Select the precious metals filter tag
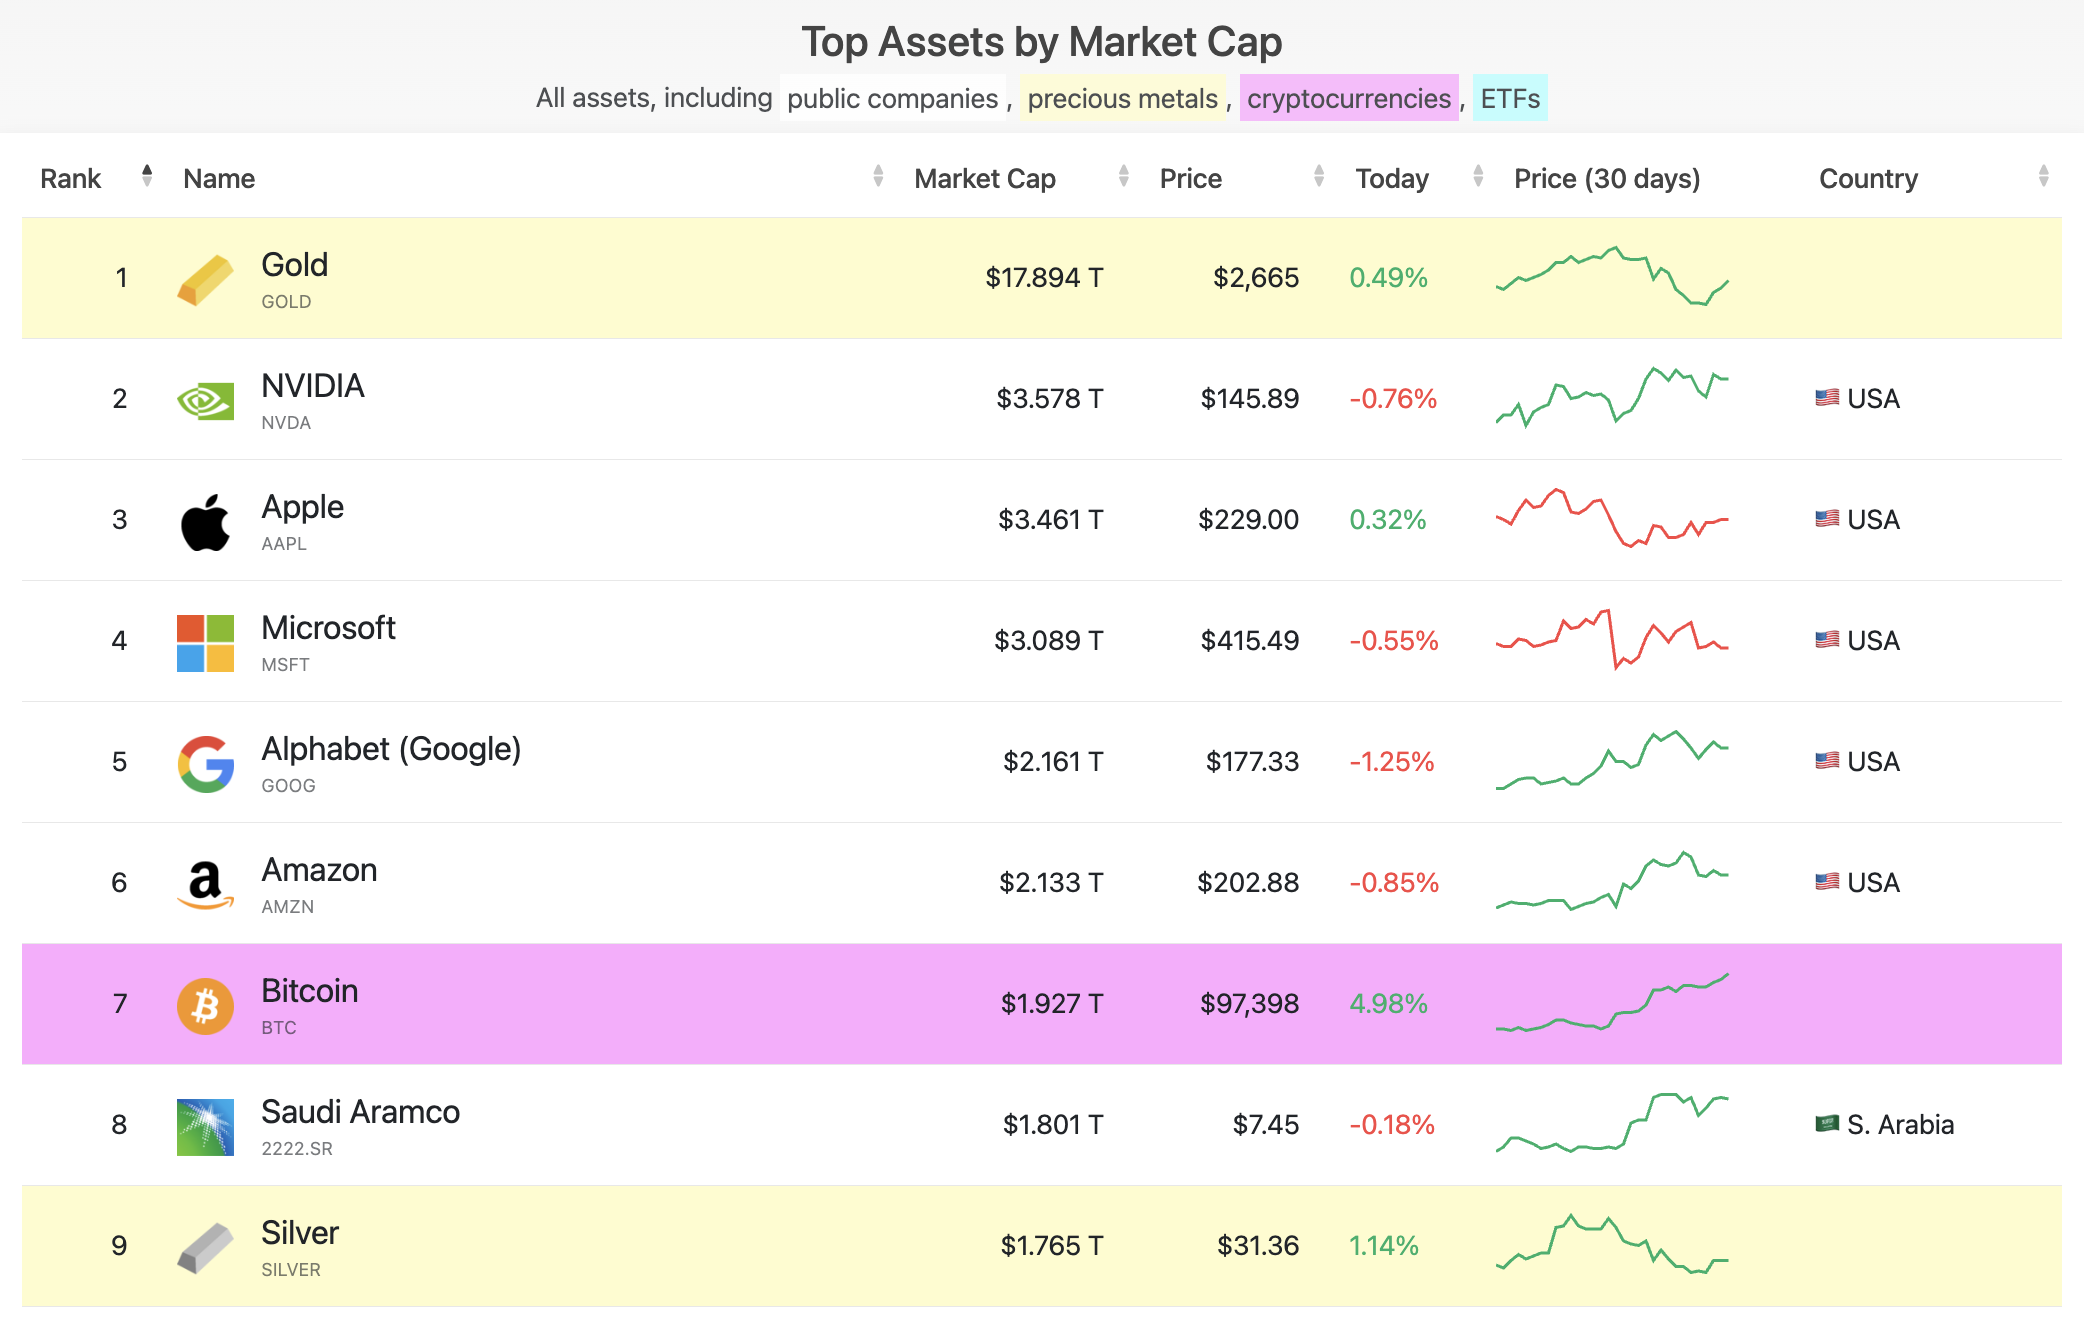This screenshot has width=2084, height=1320. click(x=1122, y=98)
